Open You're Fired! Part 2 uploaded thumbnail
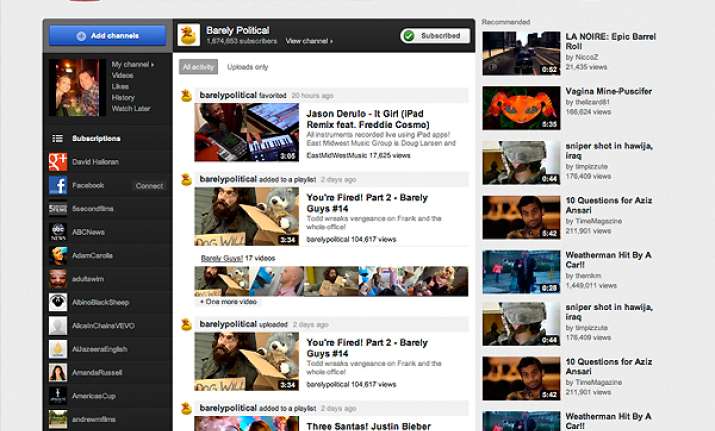Image resolution: width=715 pixels, height=431 pixels. [x=247, y=361]
